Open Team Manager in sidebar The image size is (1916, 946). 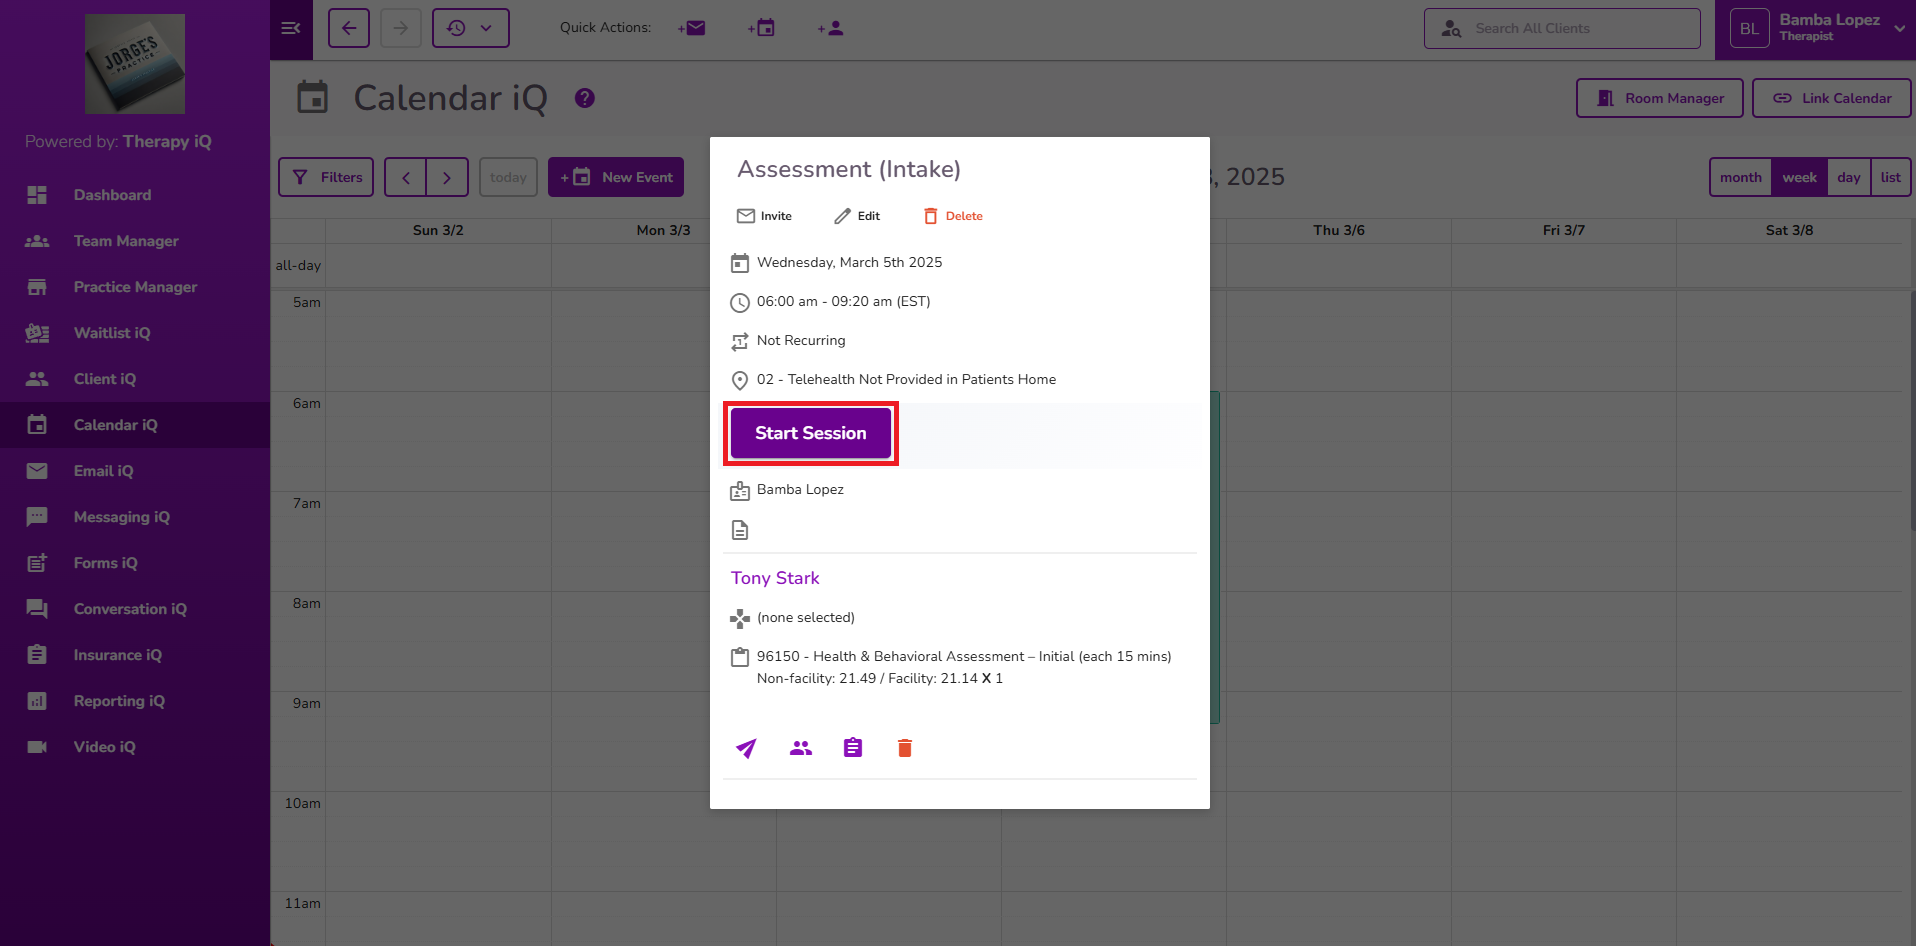click(x=135, y=241)
